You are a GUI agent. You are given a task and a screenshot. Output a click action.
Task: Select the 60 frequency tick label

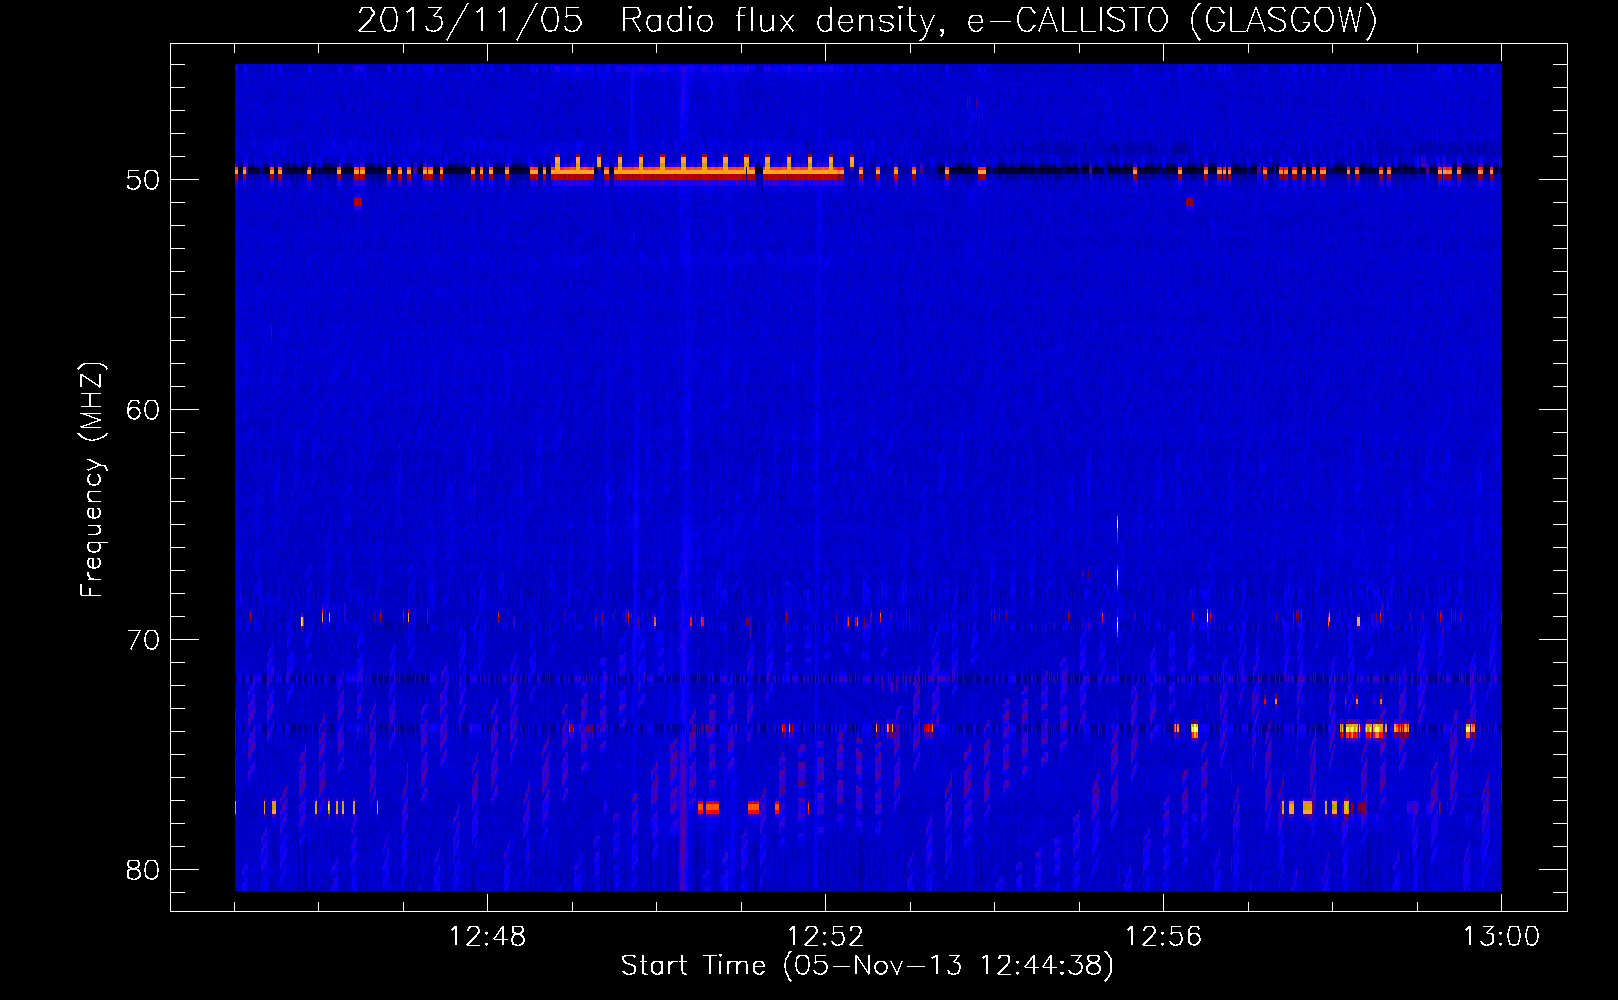pos(143,410)
